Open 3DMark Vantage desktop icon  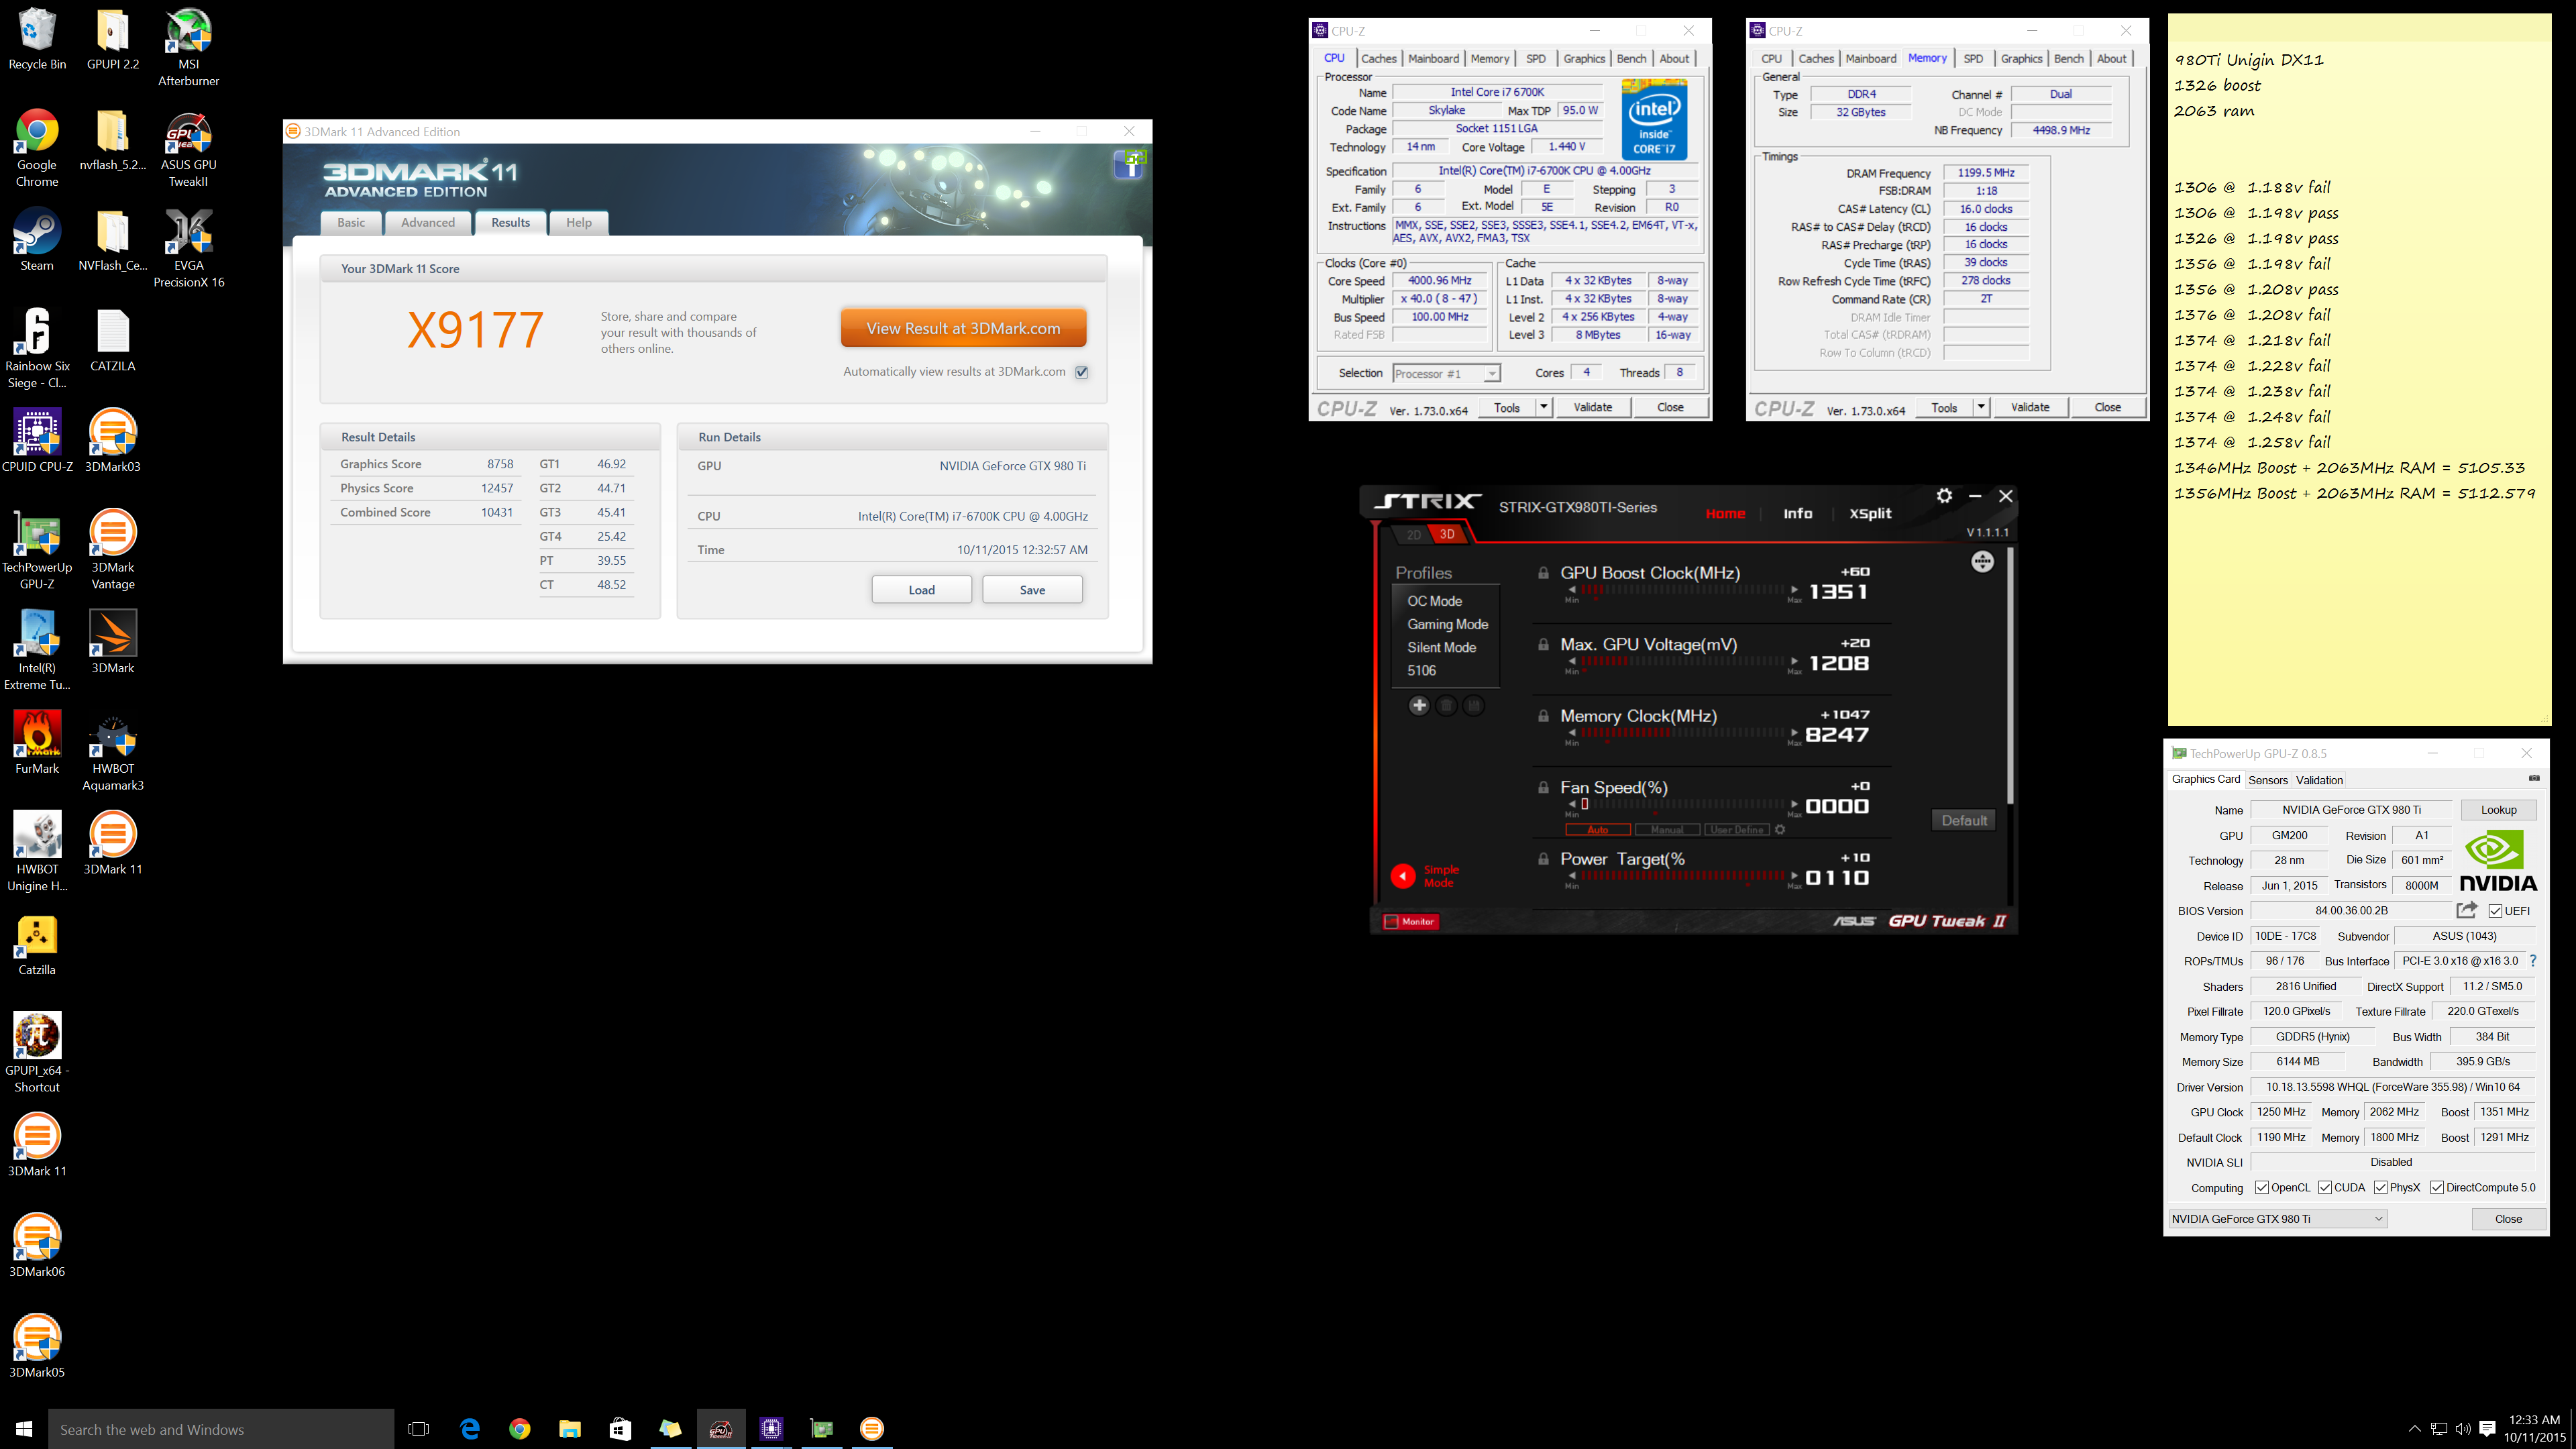pyautogui.click(x=113, y=550)
